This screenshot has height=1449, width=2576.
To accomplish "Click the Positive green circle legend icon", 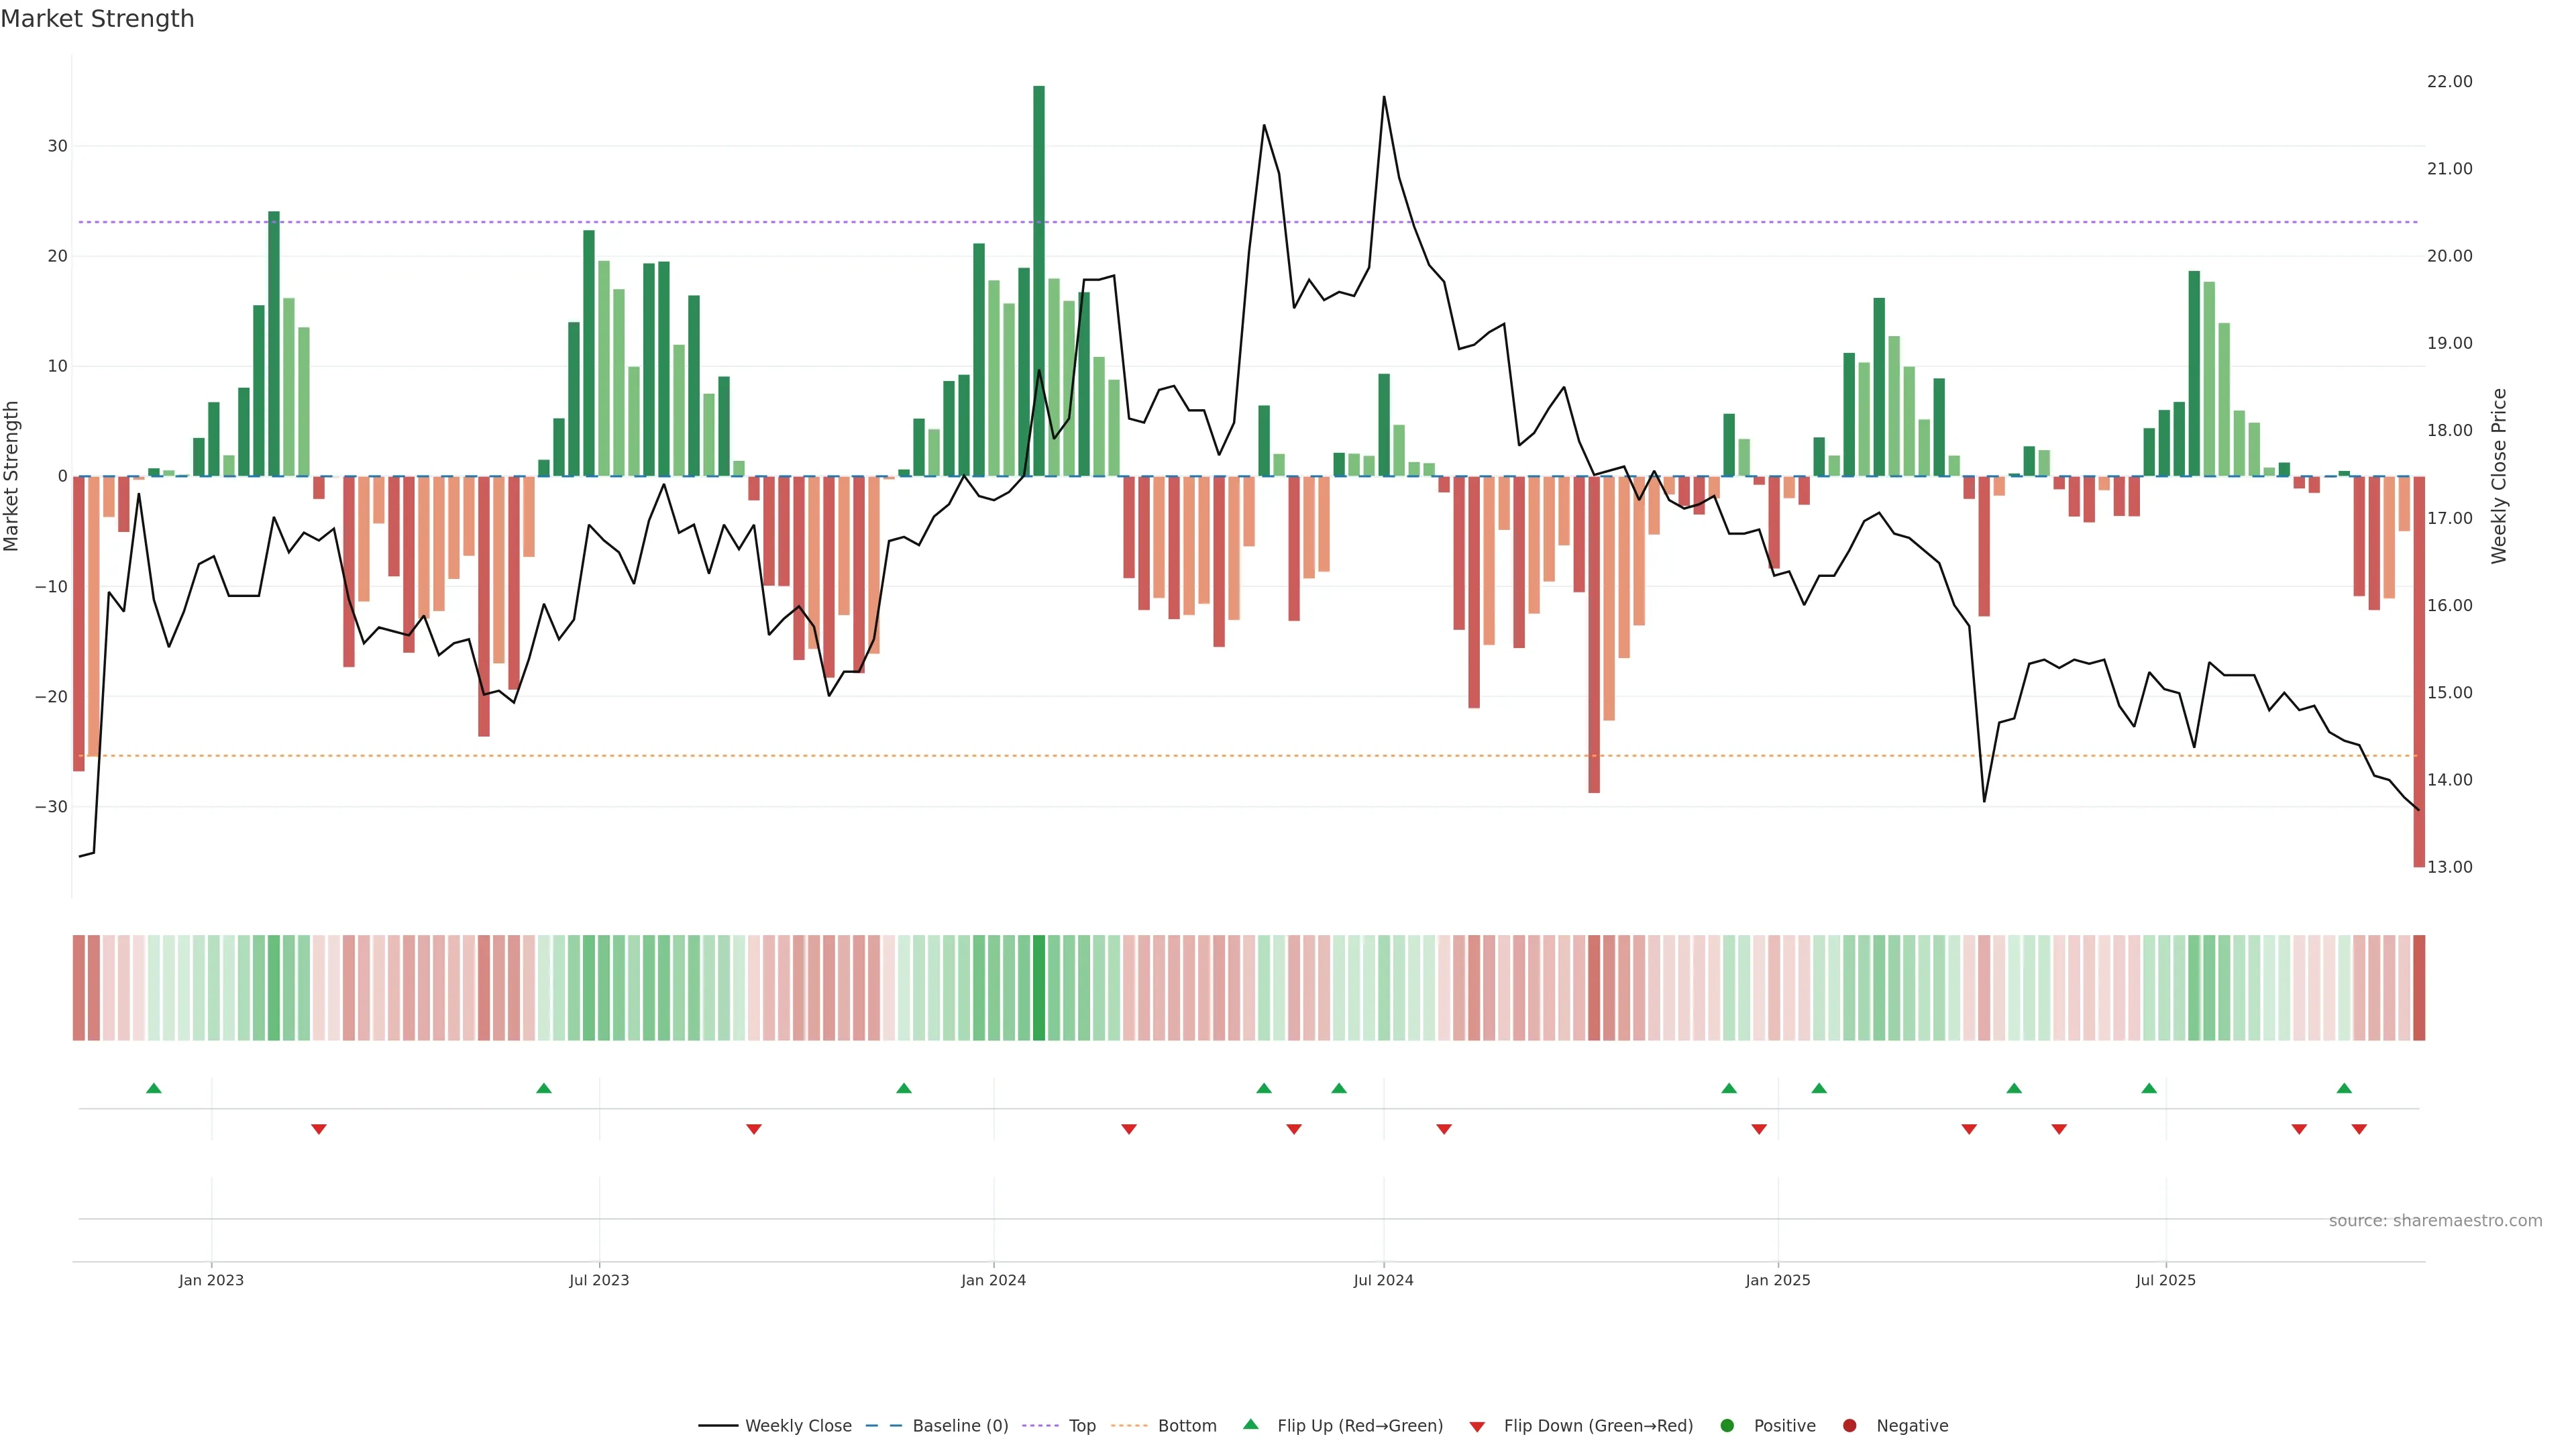I will [1727, 1426].
